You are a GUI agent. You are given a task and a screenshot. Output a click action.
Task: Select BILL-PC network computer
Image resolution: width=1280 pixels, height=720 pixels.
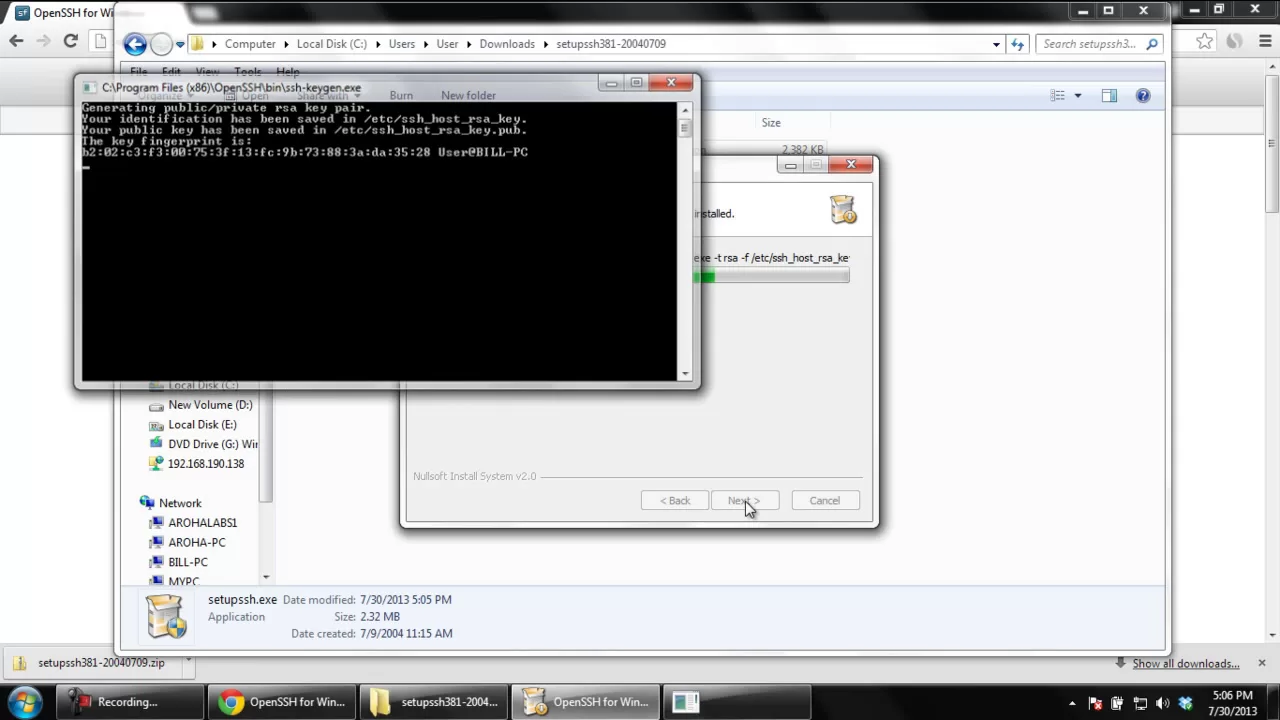187,562
